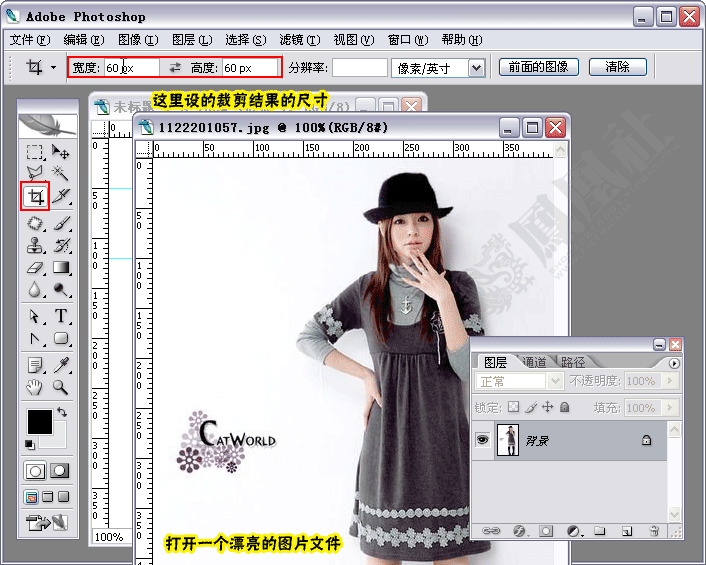Image resolution: width=706 pixels, height=565 pixels.
Task: Swap width and height values
Action: point(175,68)
